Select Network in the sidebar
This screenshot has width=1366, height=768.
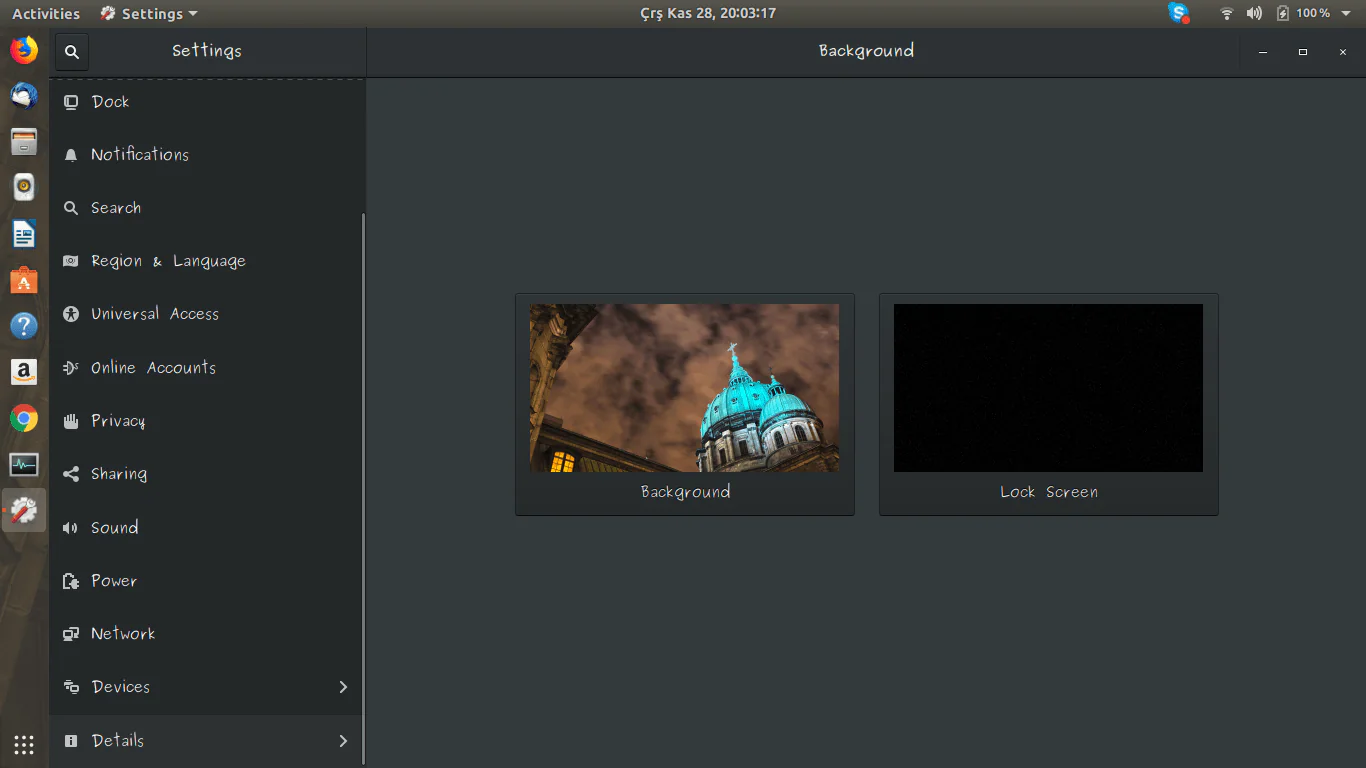[x=207, y=634]
